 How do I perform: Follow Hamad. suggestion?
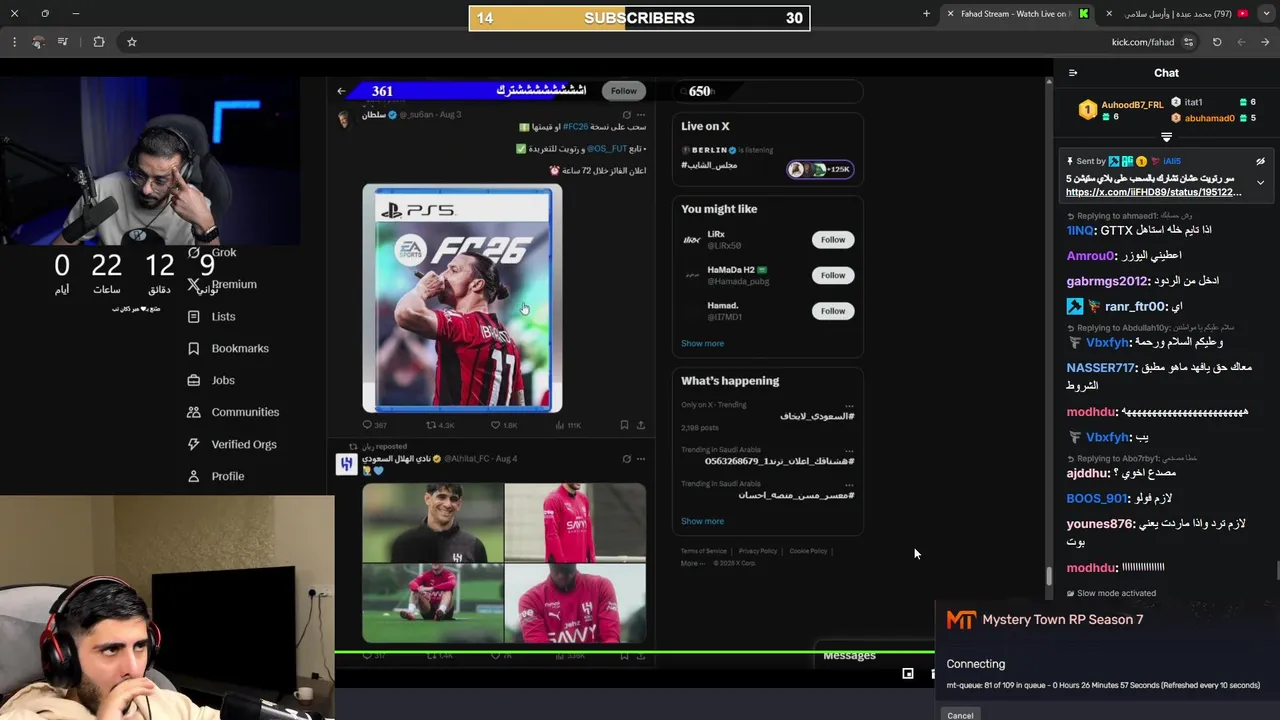click(833, 311)
